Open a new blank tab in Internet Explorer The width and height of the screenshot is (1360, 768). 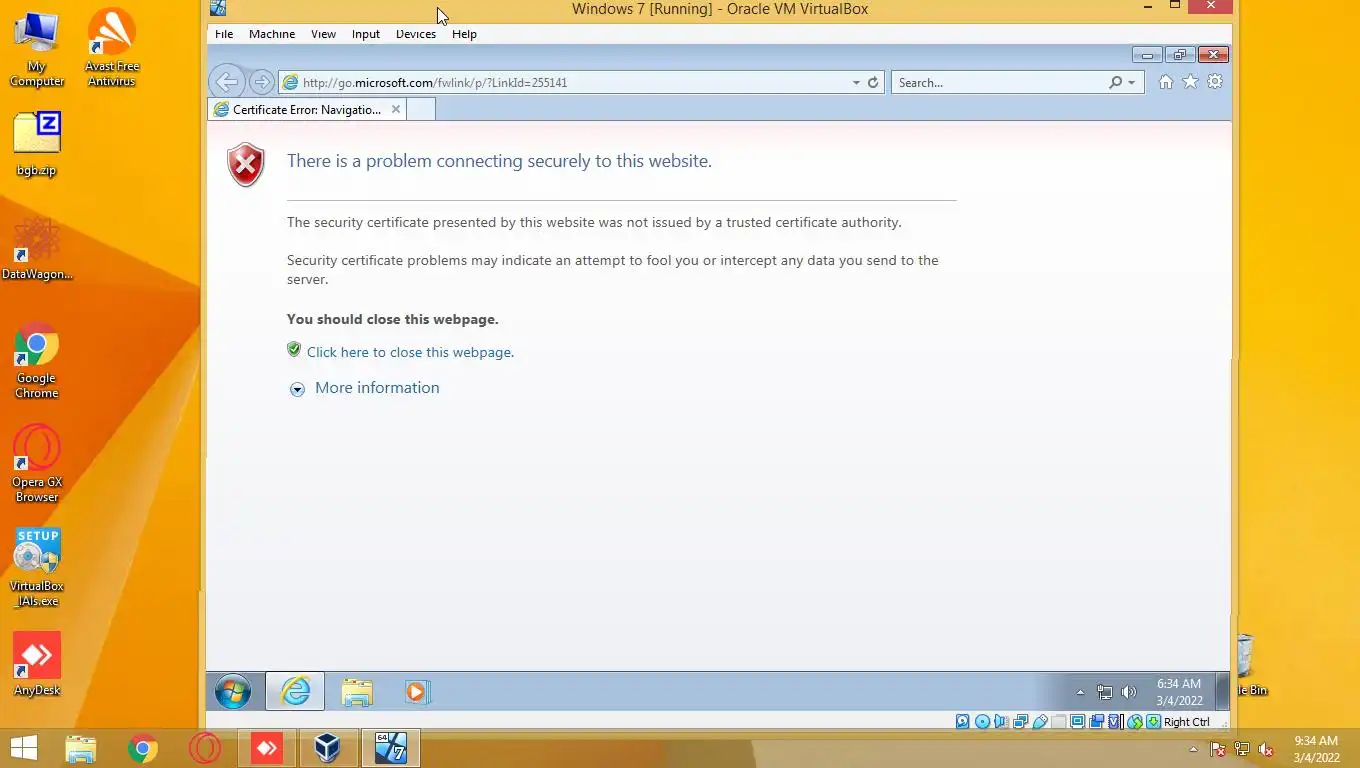click(x=421, y=110)
